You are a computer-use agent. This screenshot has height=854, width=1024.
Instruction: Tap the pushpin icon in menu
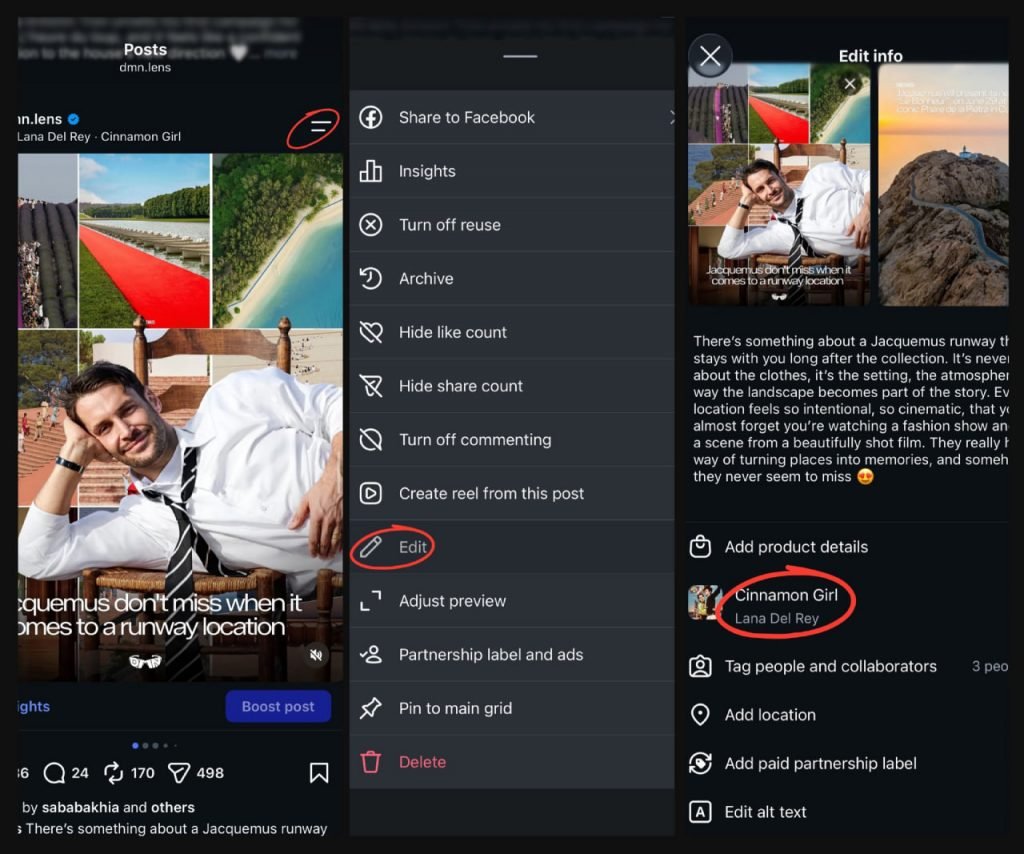click(371, 708)
